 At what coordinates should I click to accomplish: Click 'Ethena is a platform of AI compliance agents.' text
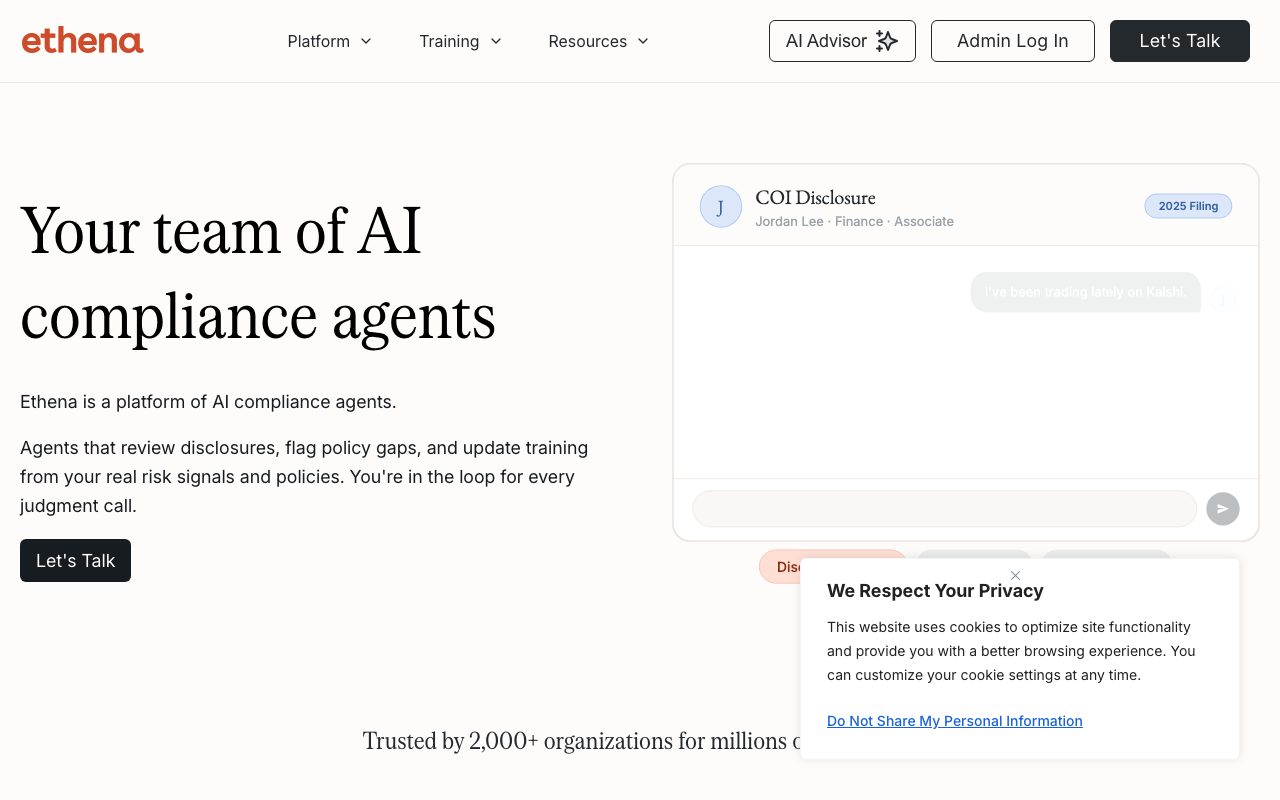[x=208, y=402]
